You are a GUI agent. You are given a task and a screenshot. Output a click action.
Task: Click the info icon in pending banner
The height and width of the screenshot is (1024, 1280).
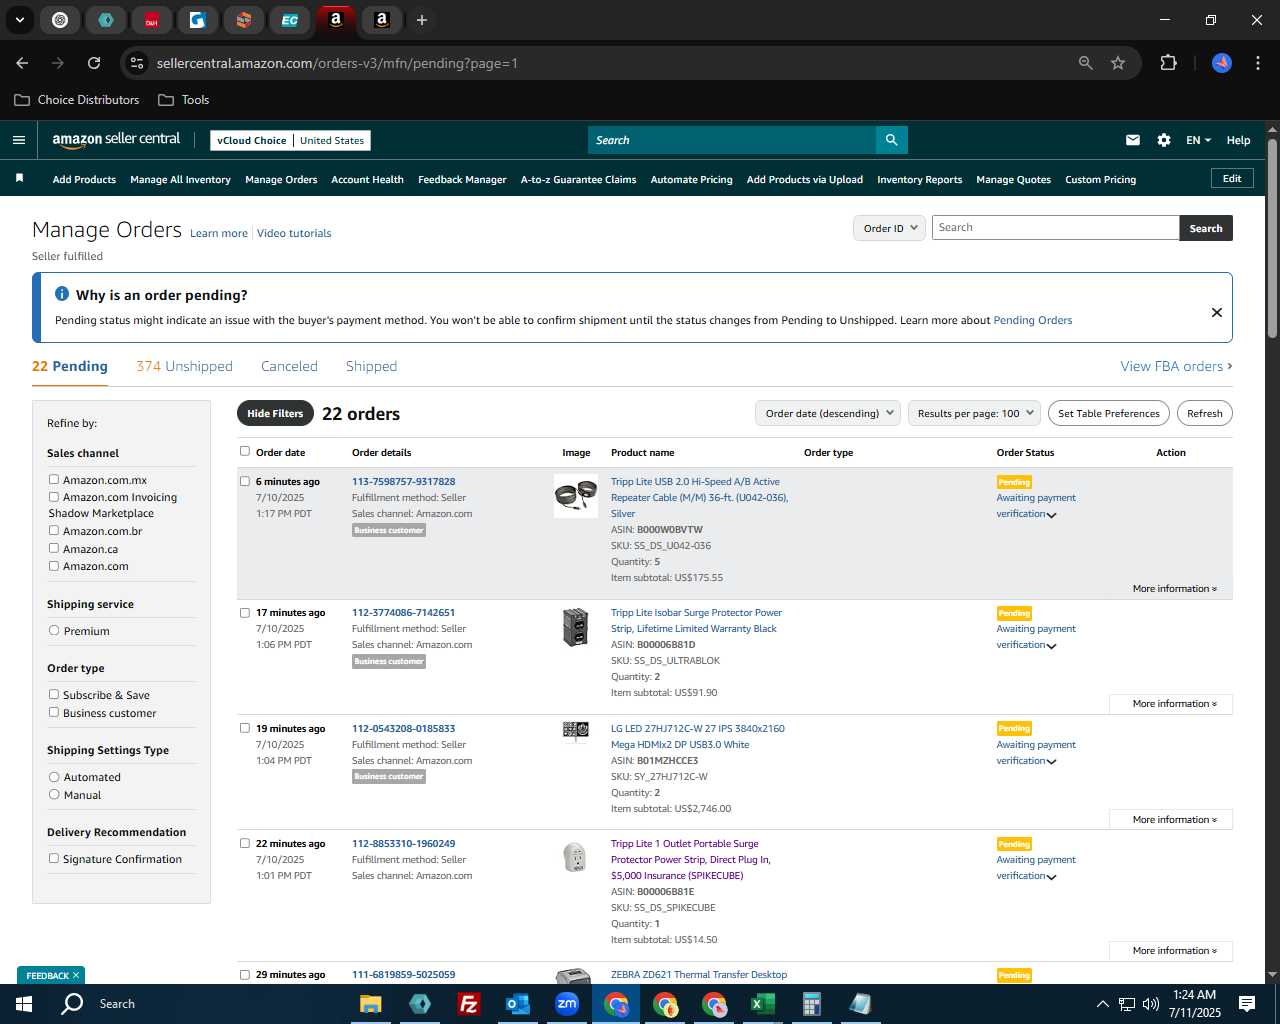(x=62, y=294)
